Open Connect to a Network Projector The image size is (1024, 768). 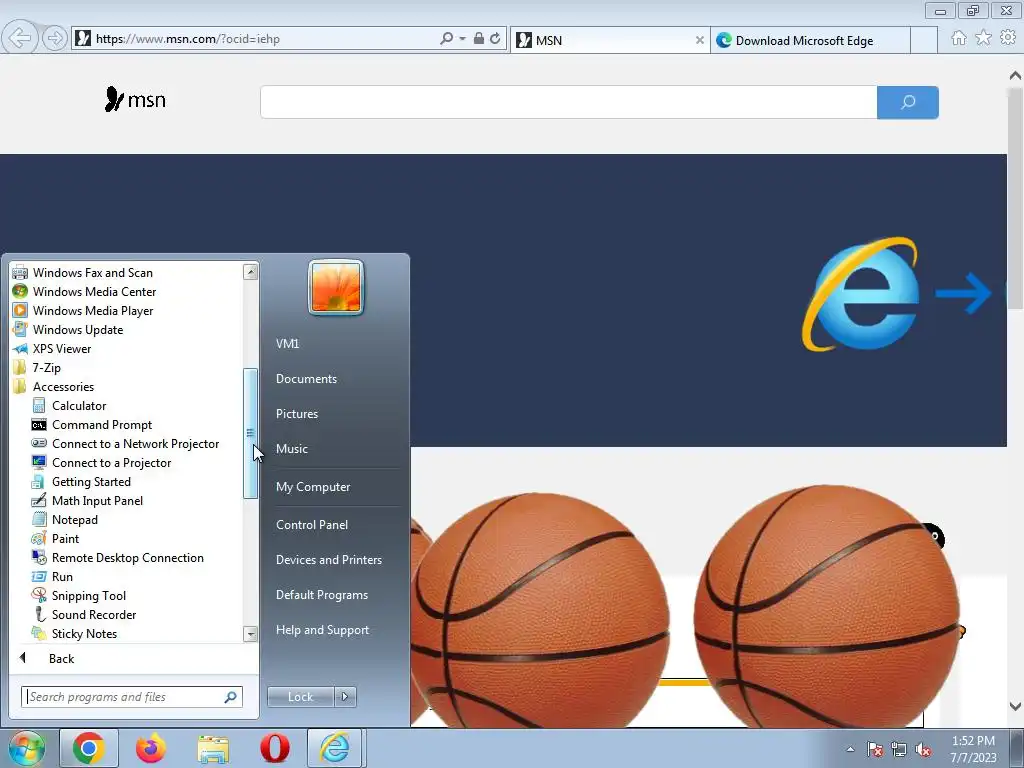[x=135, y=443]
